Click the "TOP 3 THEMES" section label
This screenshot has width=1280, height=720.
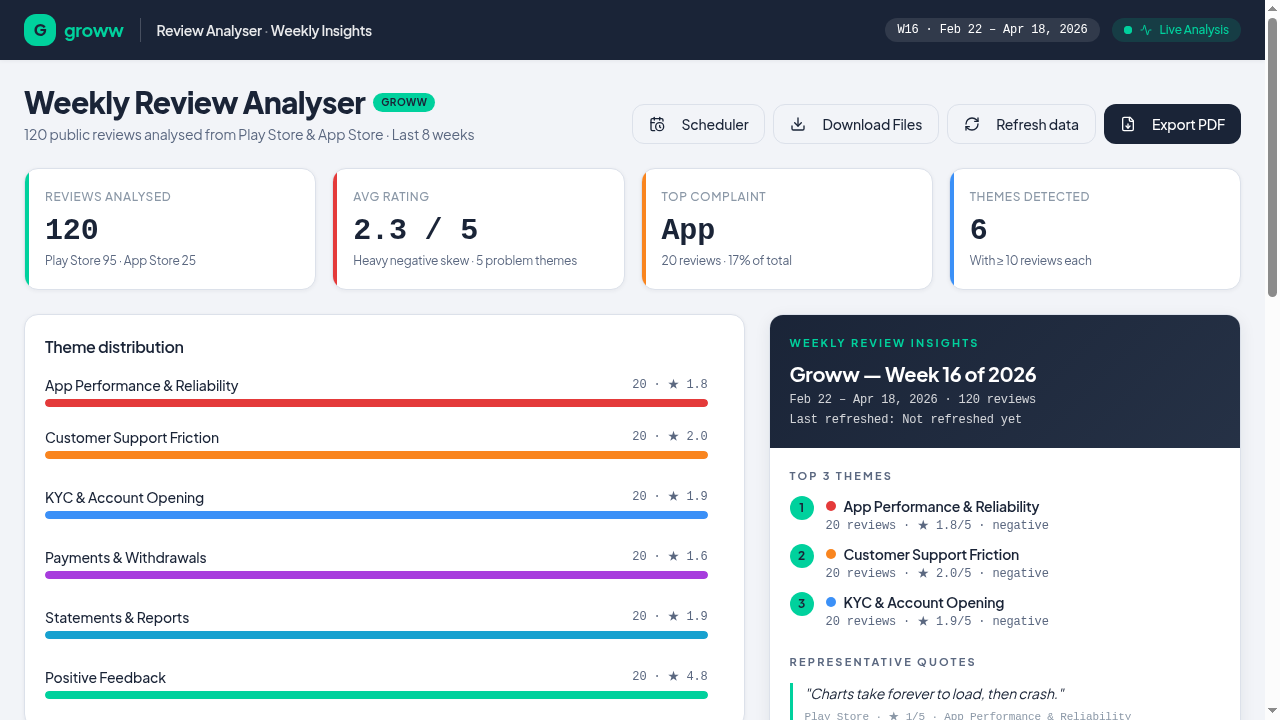point(841,476)
